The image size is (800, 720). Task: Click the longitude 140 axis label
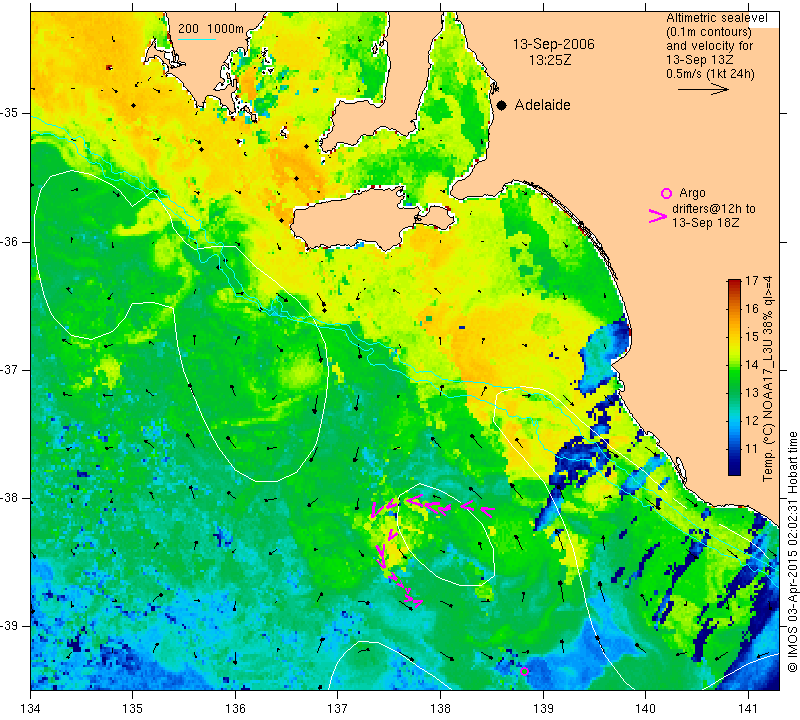tap(645, 709)
